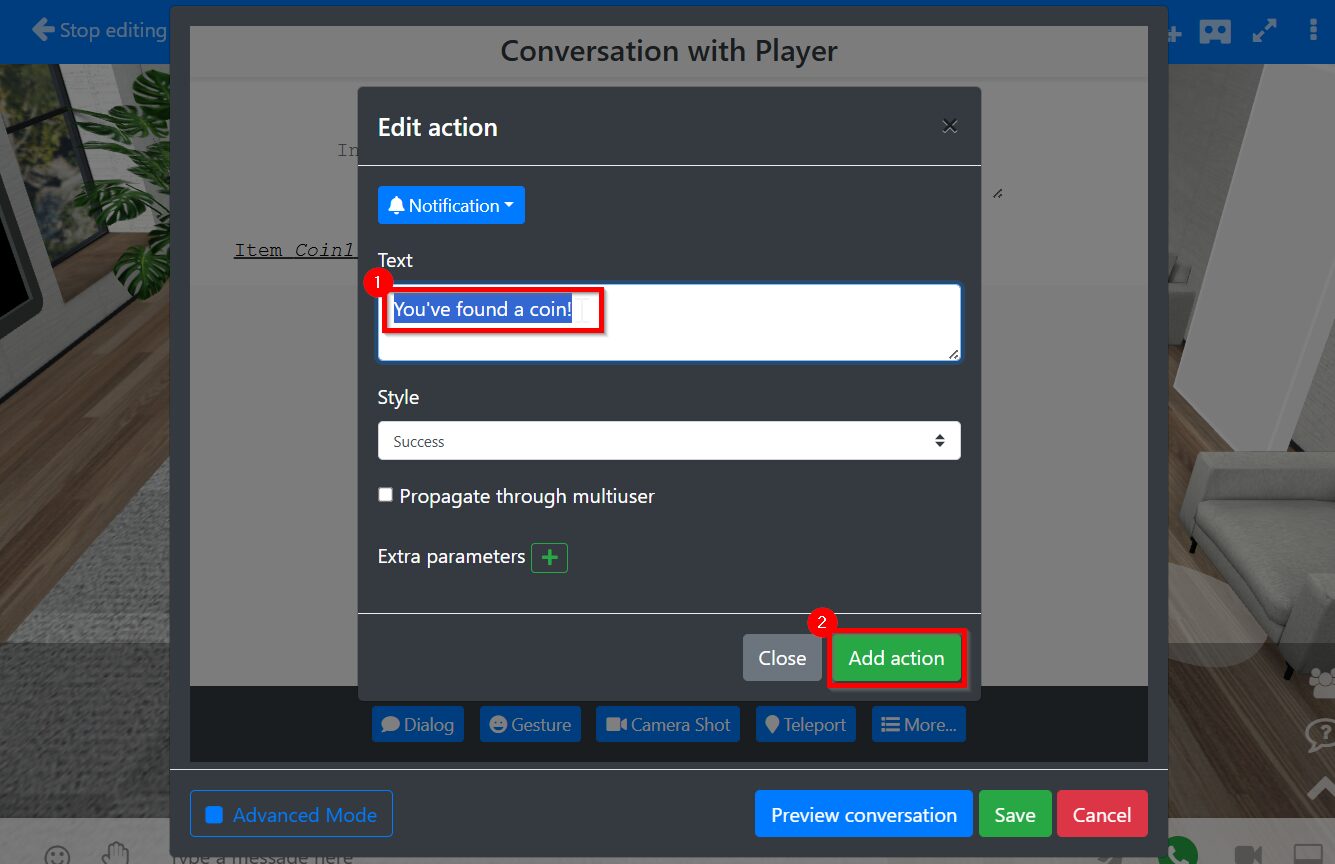The height and width of the screenshot is (864, 1335).
Task: Click inside the notification Text field
Action: click(668, 322)
